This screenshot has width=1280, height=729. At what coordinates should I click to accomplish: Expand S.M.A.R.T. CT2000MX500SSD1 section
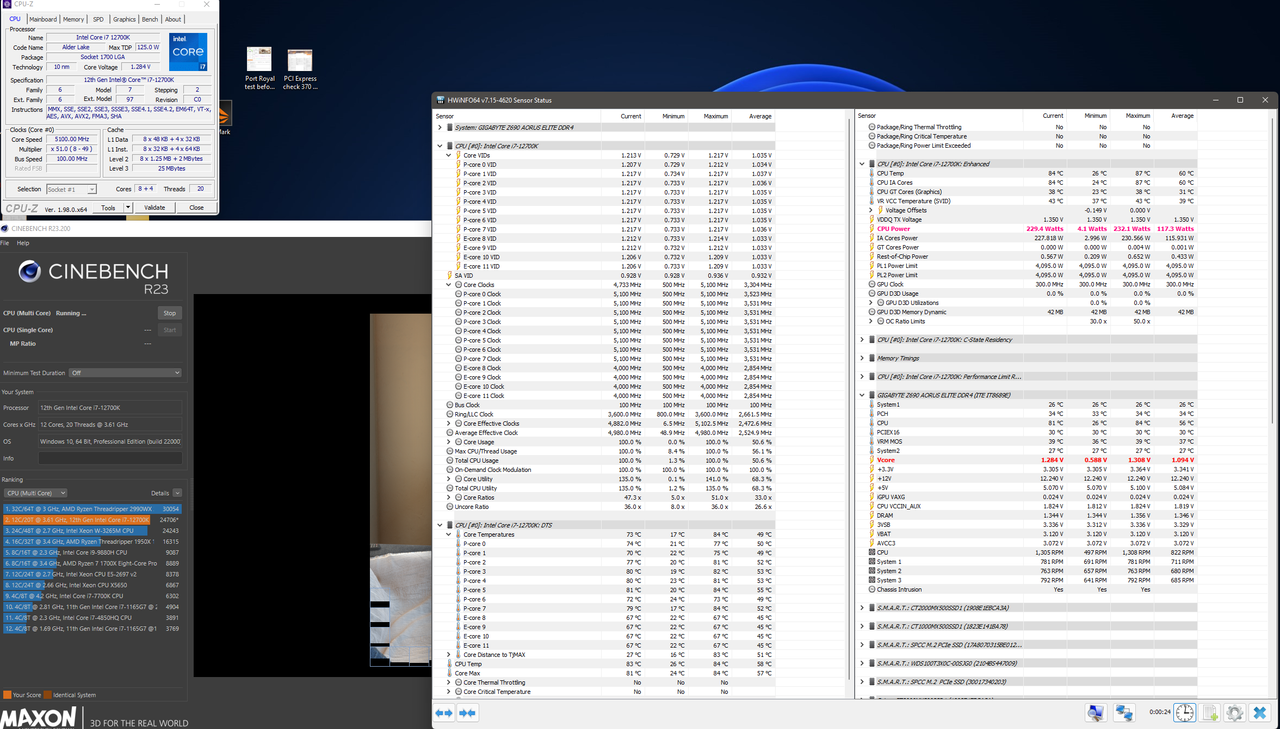[862, 607]
